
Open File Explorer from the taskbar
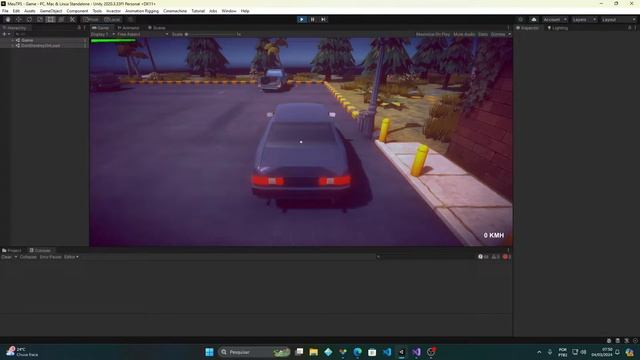(313, 352)
